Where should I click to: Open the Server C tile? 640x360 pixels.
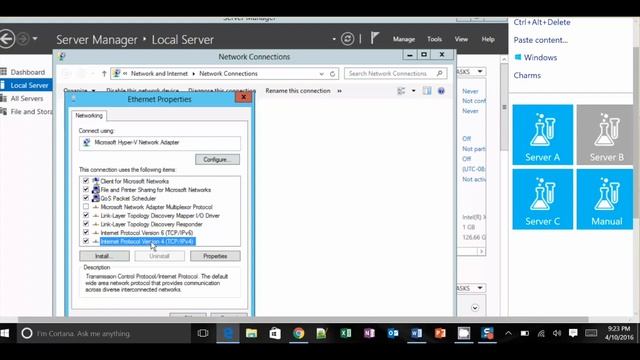(x=542, y=199)
